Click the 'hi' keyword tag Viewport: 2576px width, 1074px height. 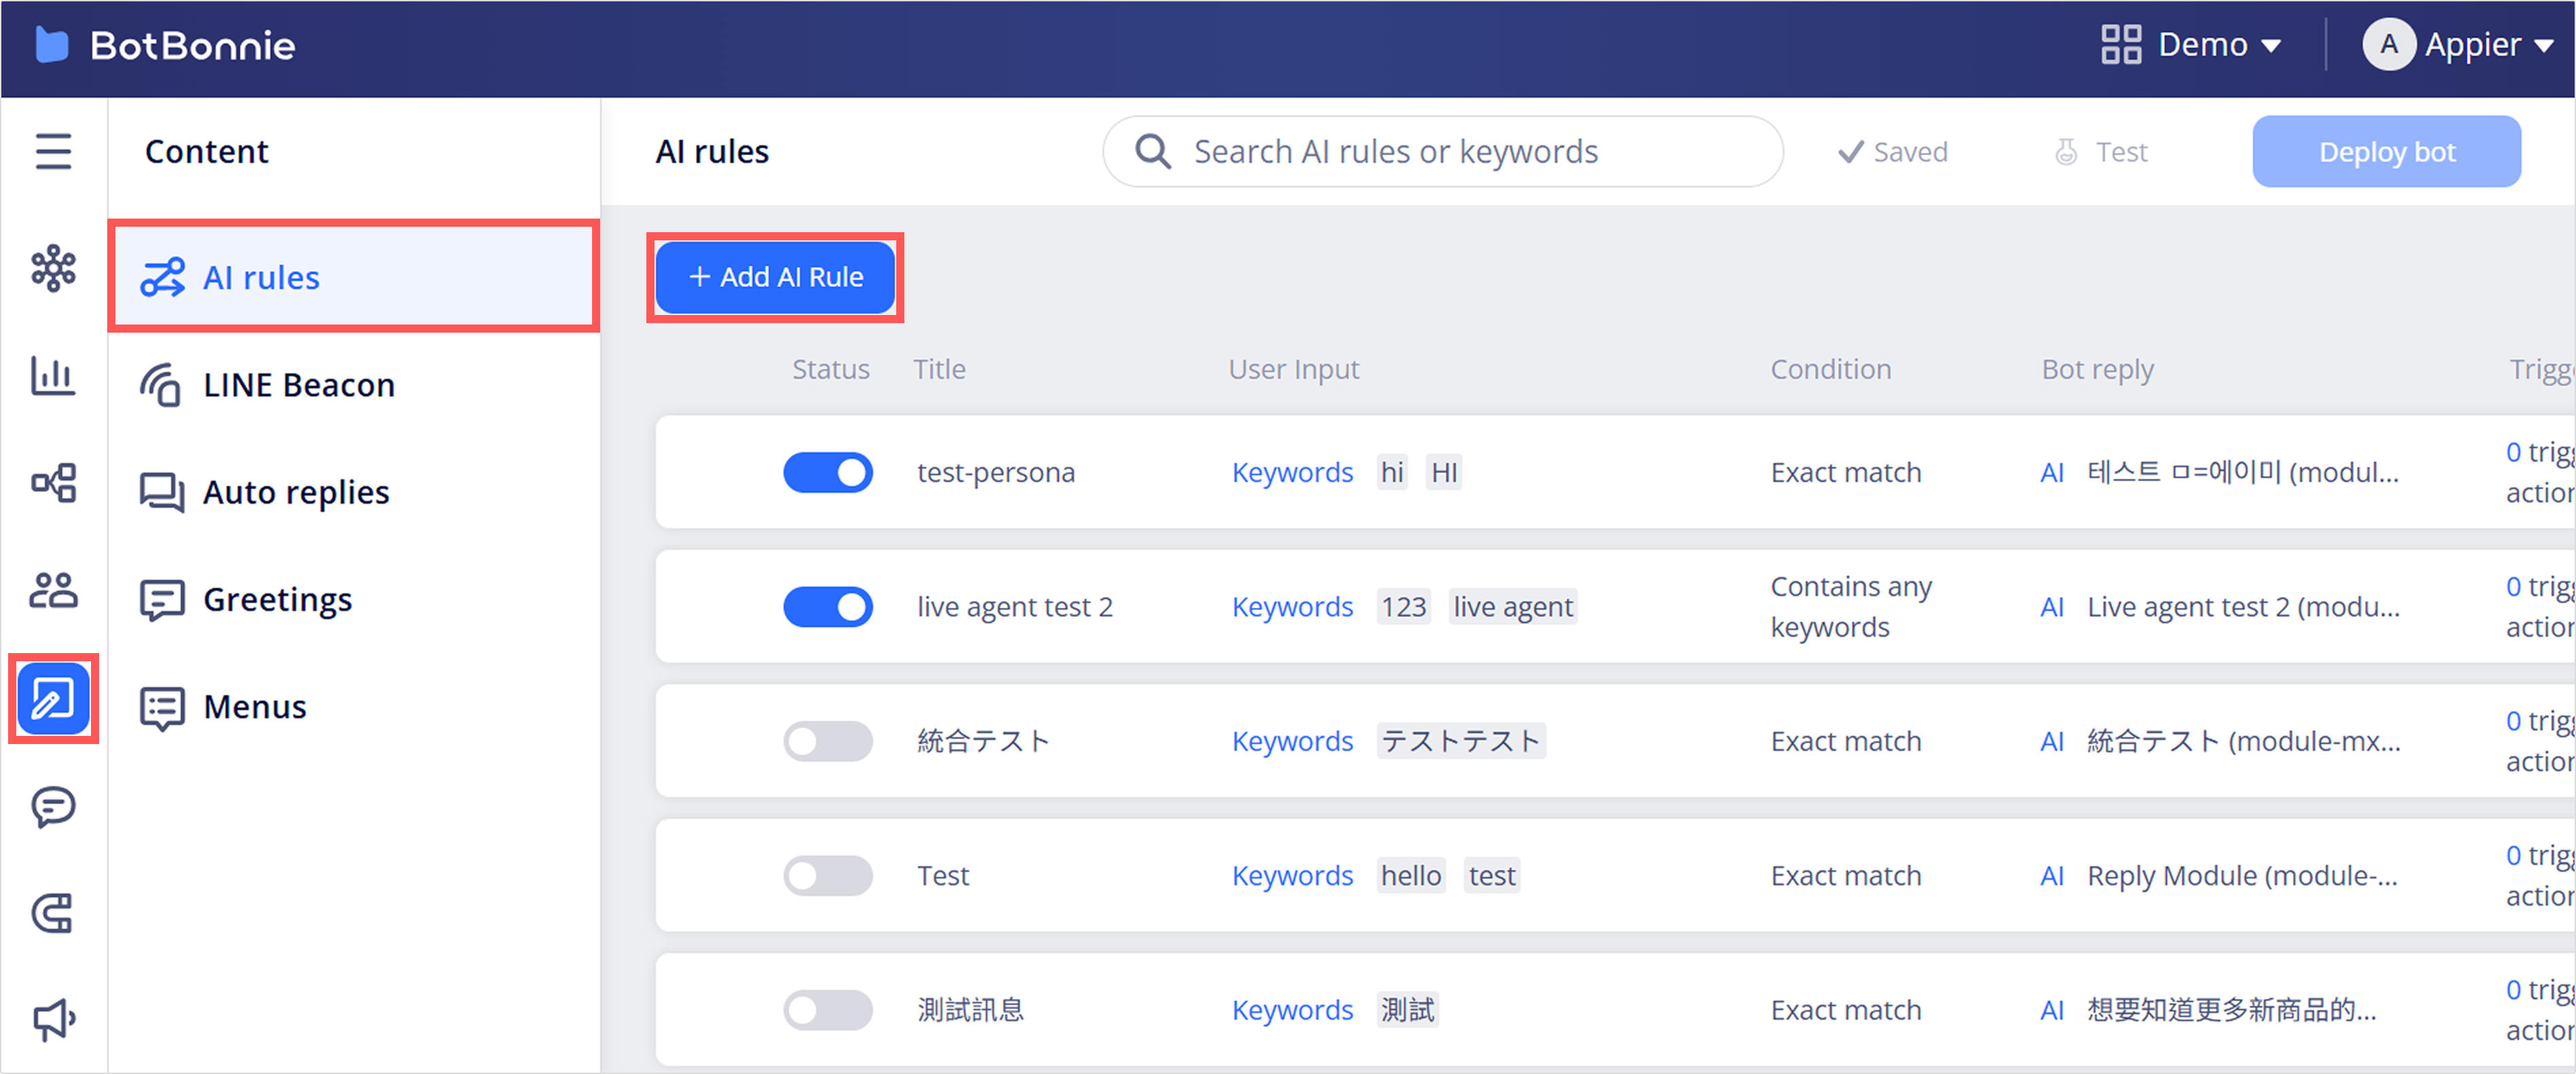point(1392,472)
